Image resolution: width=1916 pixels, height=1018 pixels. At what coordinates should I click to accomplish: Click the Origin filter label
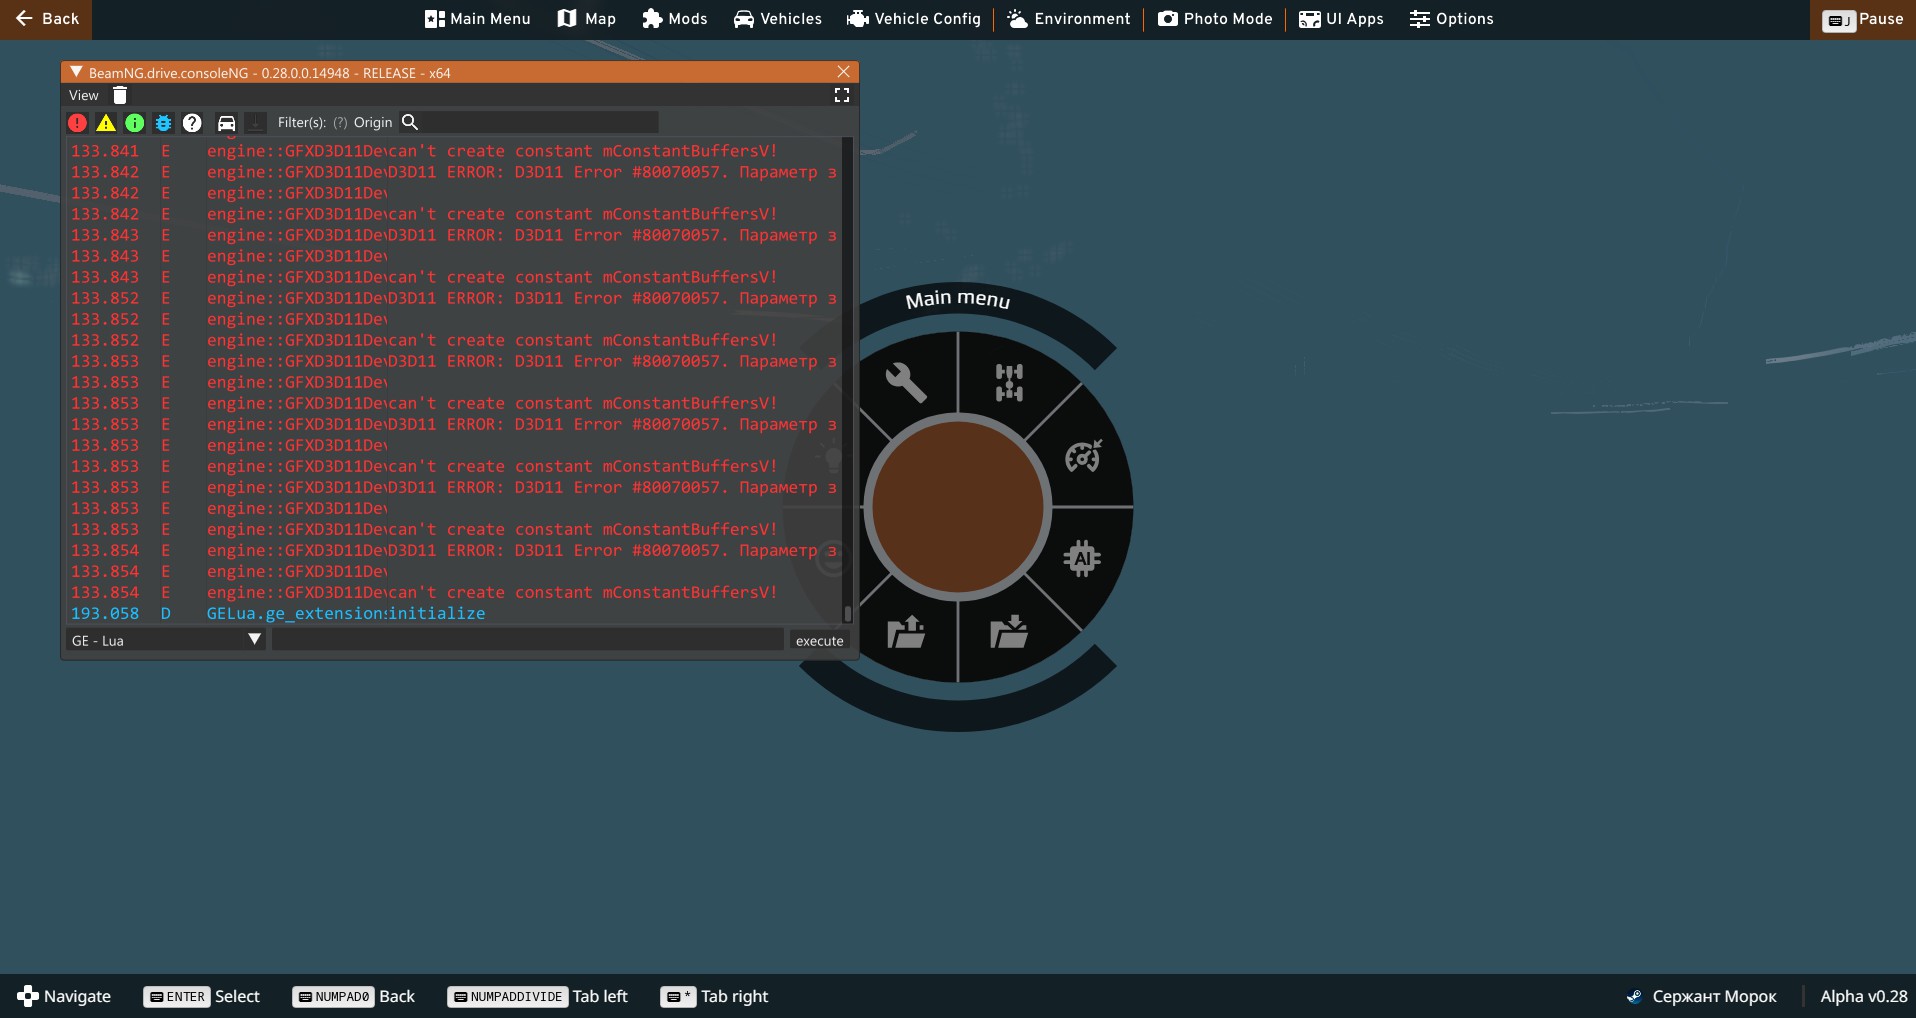pos(373,122)
